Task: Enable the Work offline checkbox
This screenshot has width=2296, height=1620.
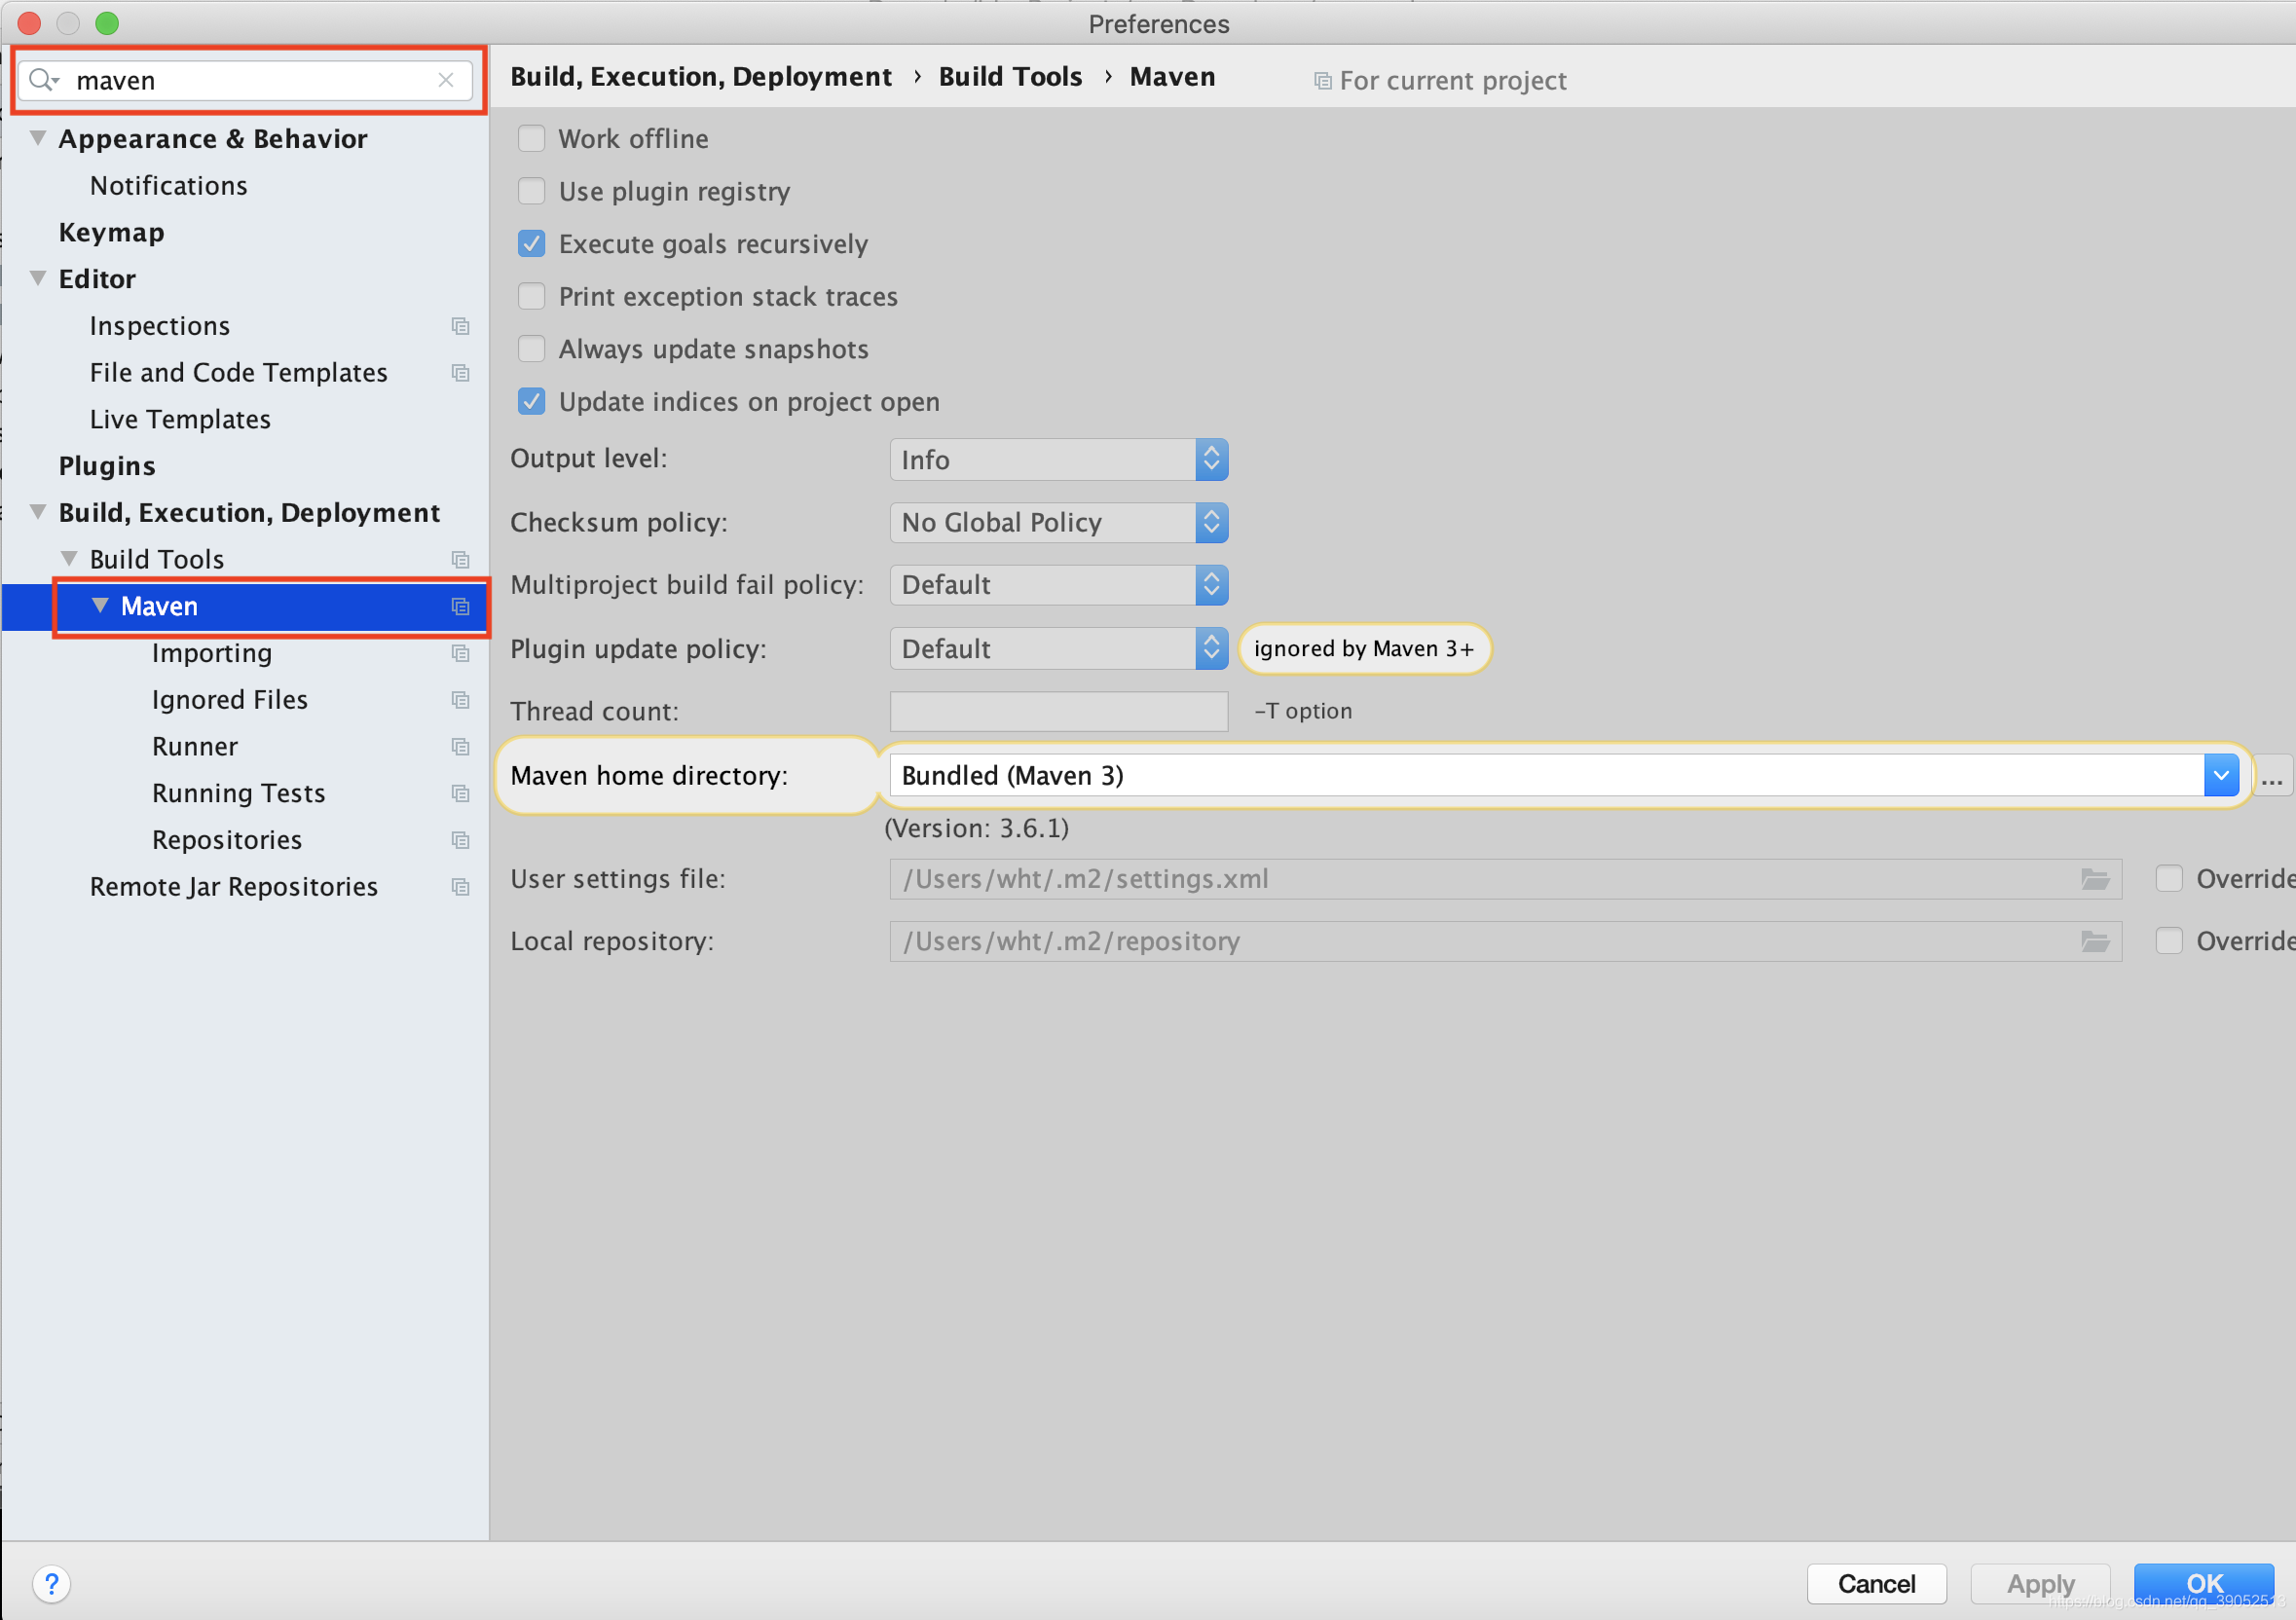Action: pos(531,138)
